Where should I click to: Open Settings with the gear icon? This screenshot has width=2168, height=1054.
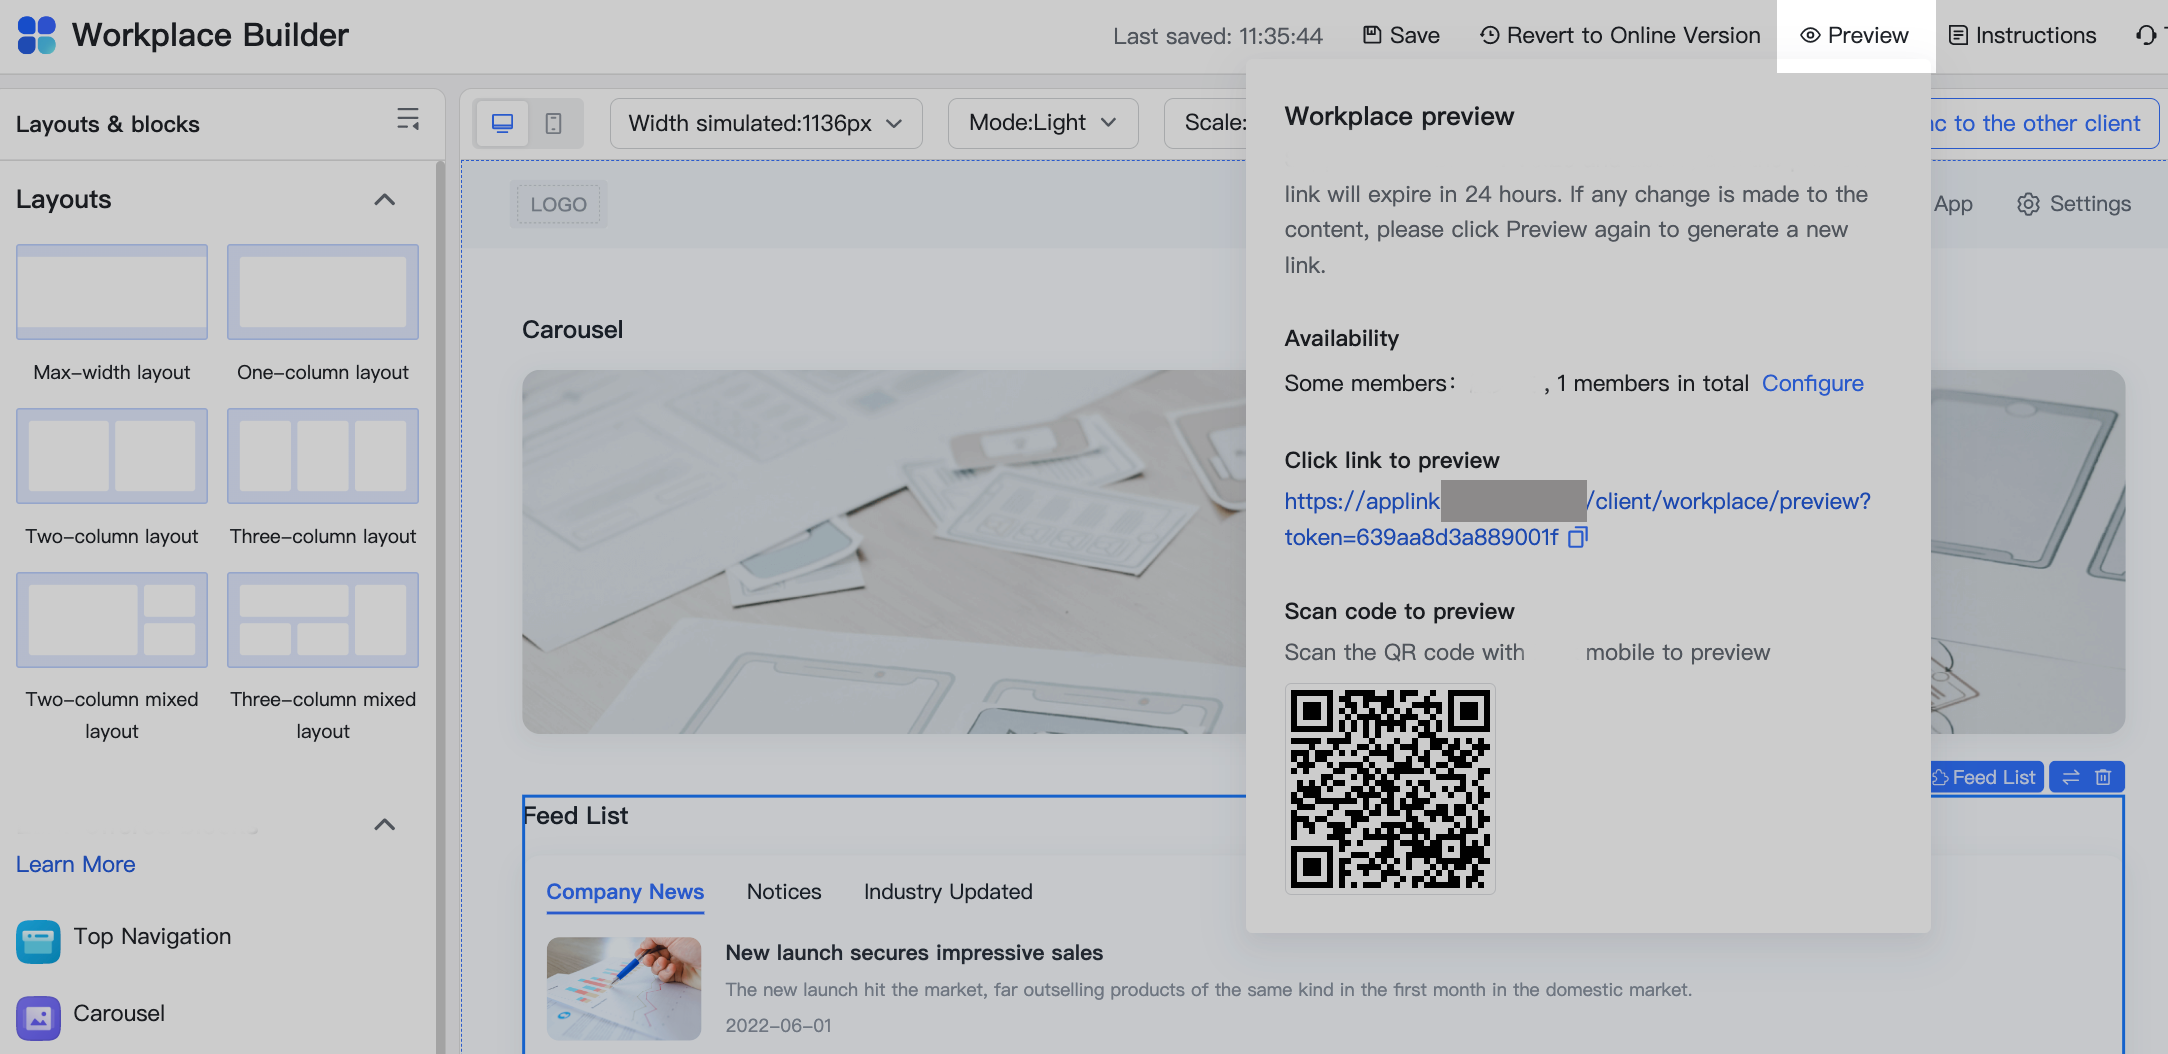tap(2074, 203)
